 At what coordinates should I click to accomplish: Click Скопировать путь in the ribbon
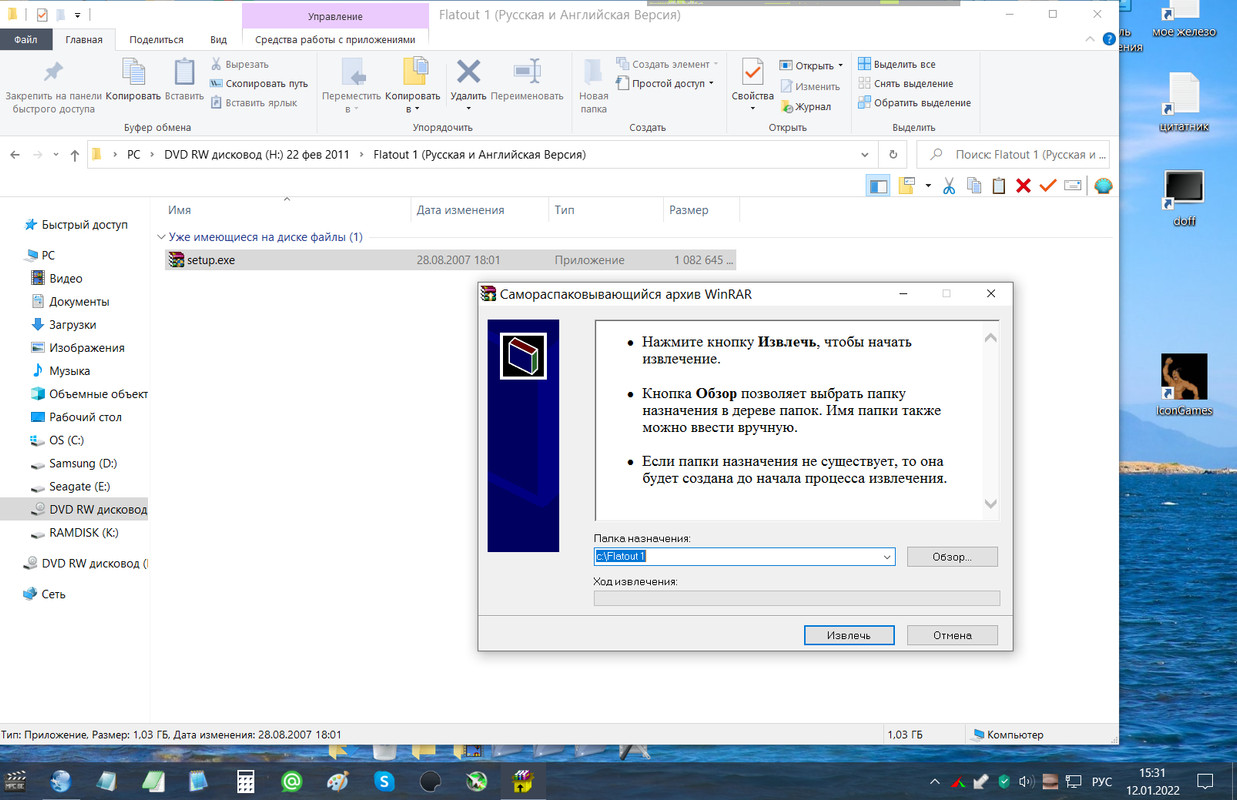[258, 84]
